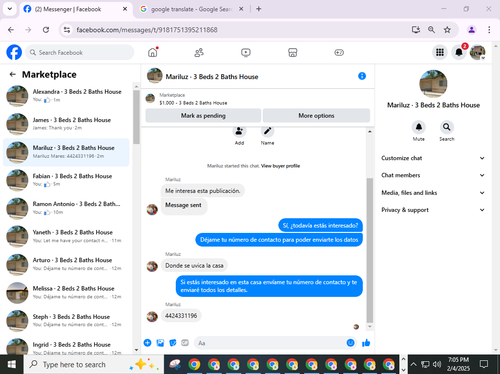500x374 pixels.
Task: Open Yaneth conversation
Action: click(66, 236)
